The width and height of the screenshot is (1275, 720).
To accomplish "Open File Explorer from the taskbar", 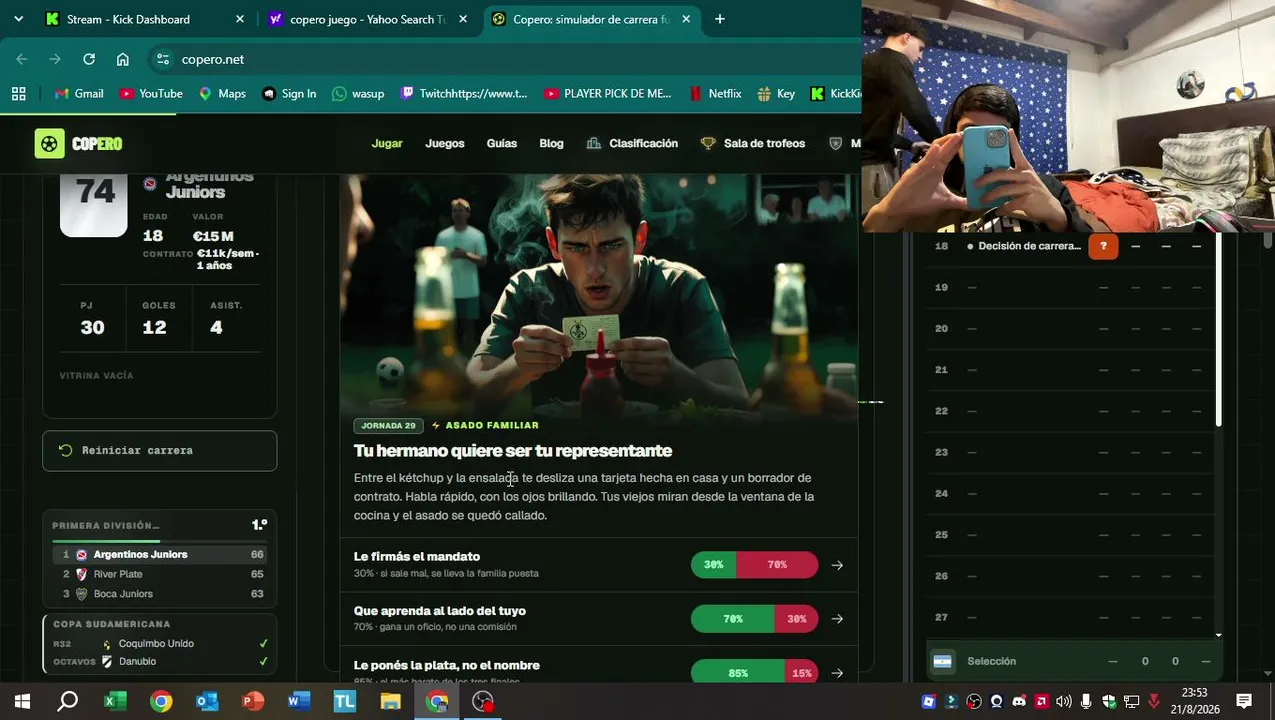I will click(x=391, y=701).
